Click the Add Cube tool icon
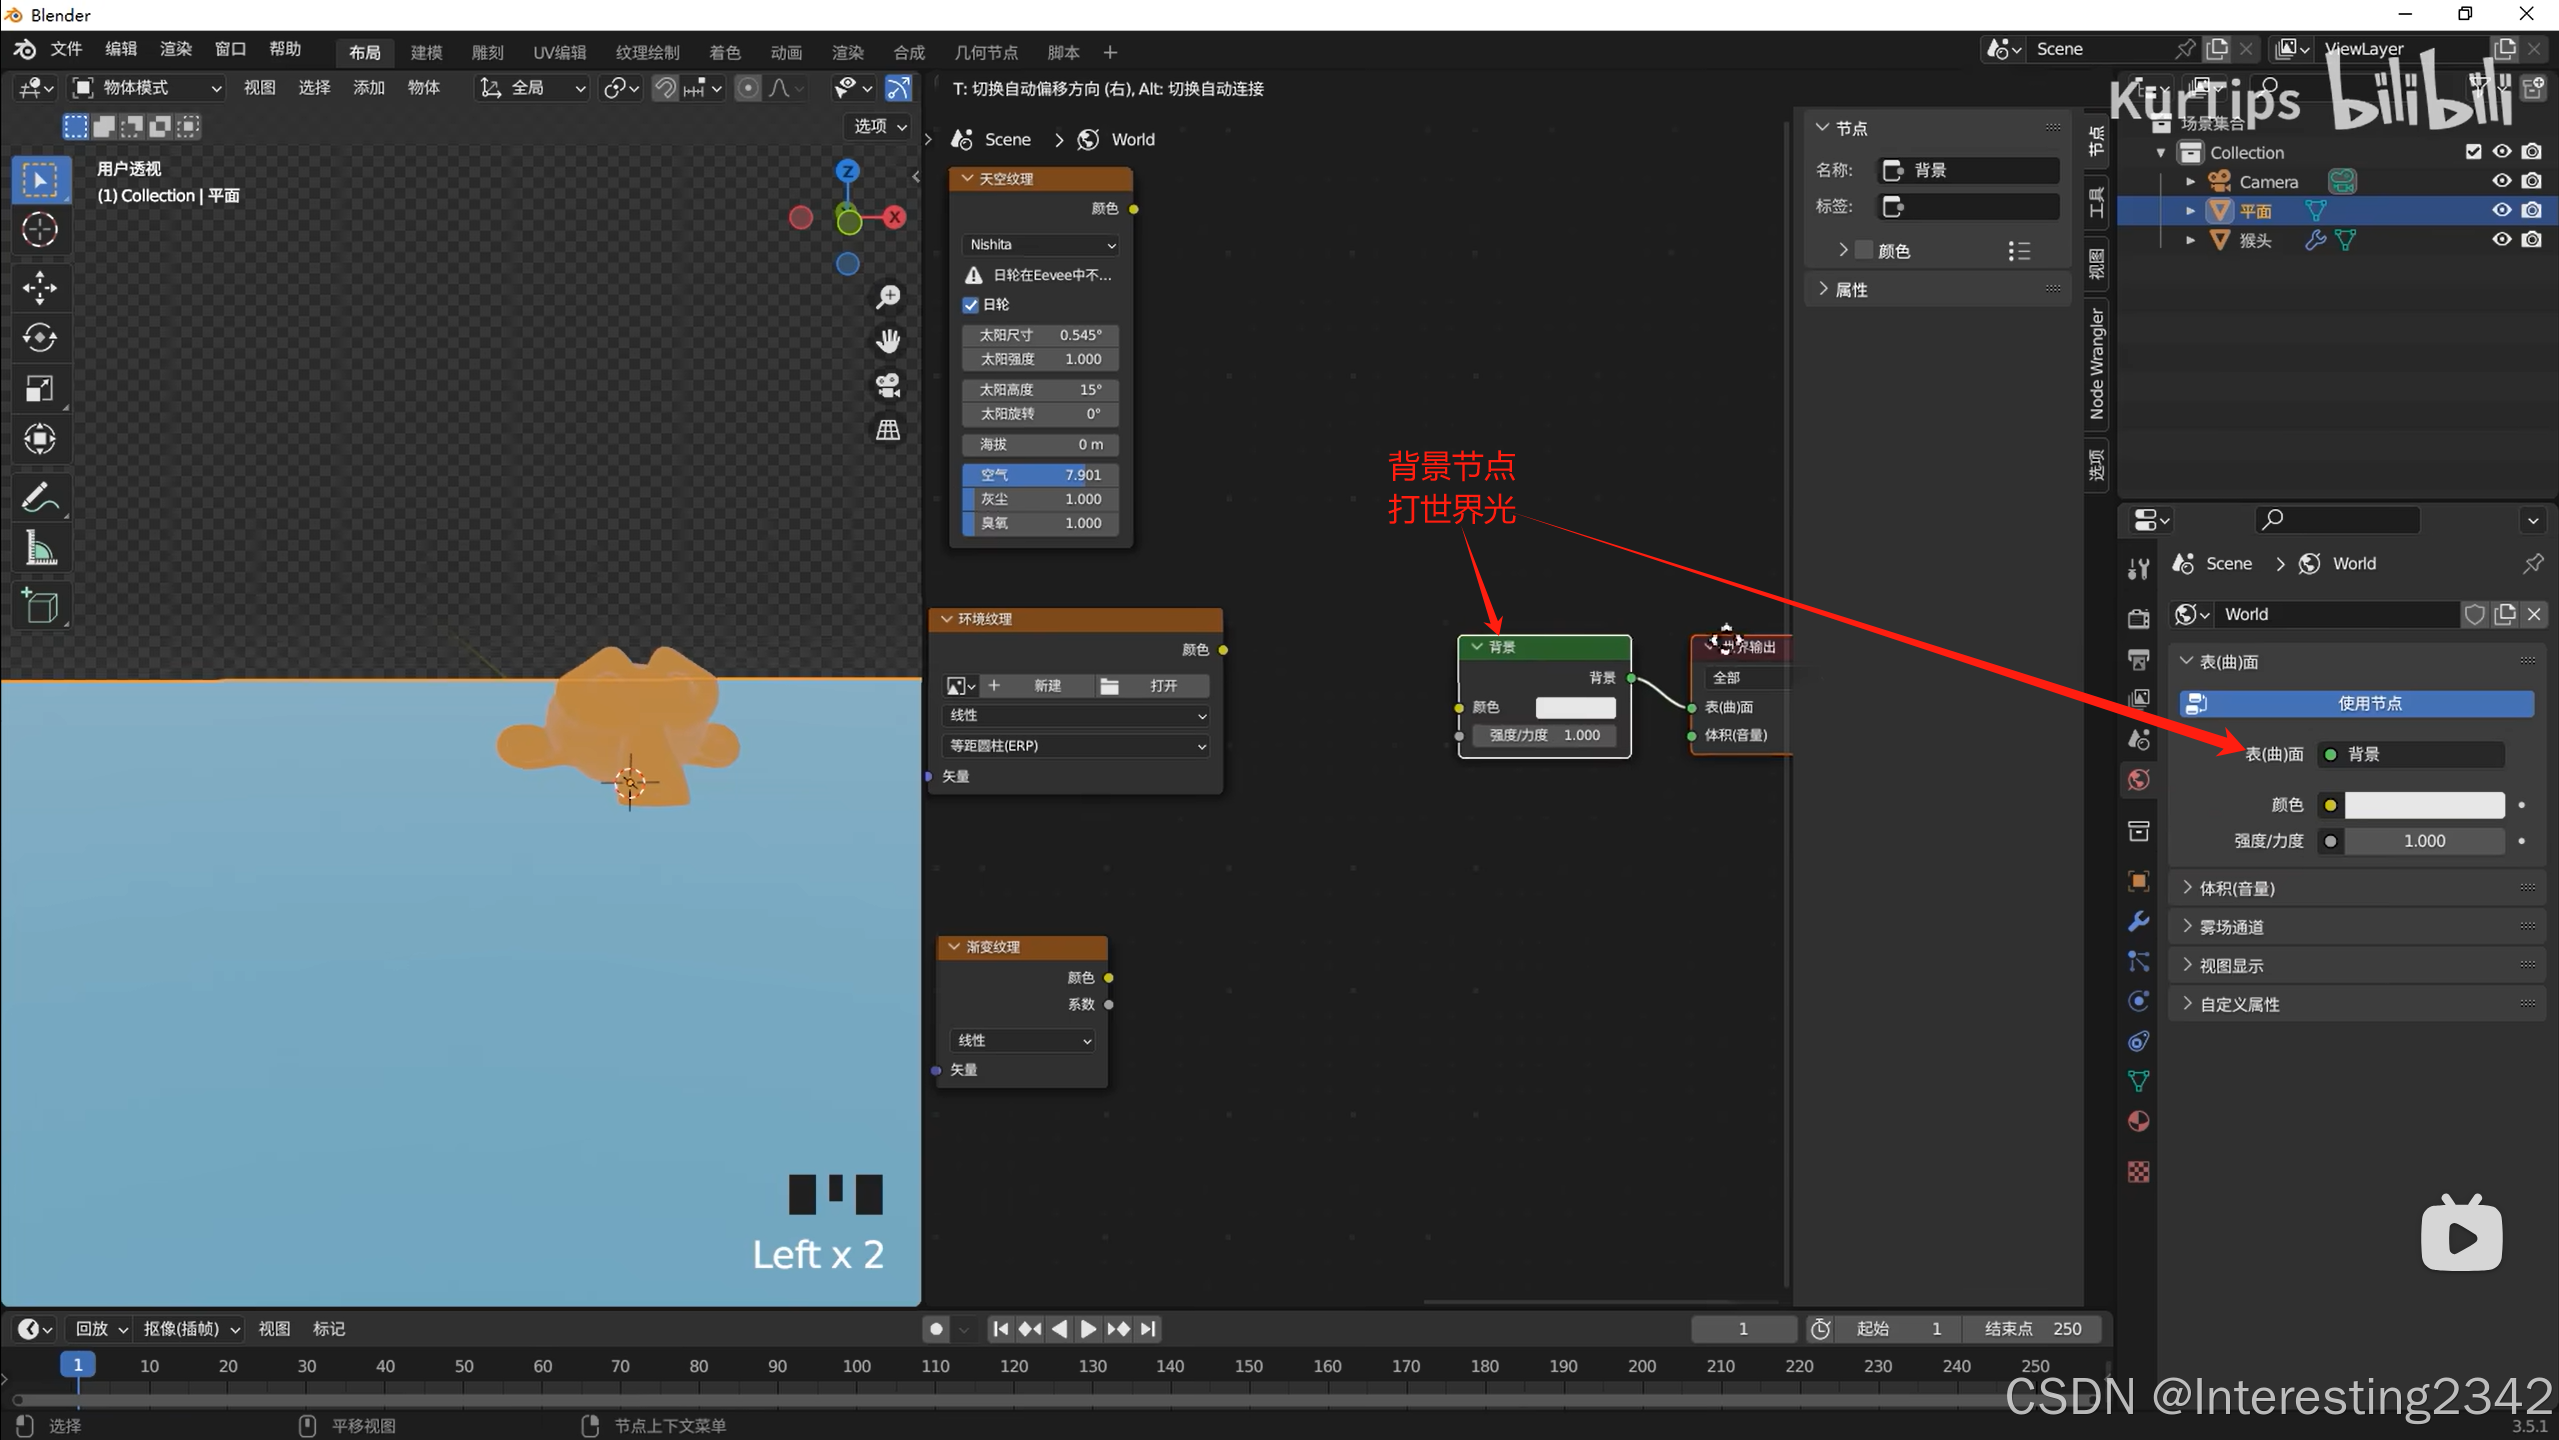The width and height of the screenshot is (2559, 1440). [40, 606]
